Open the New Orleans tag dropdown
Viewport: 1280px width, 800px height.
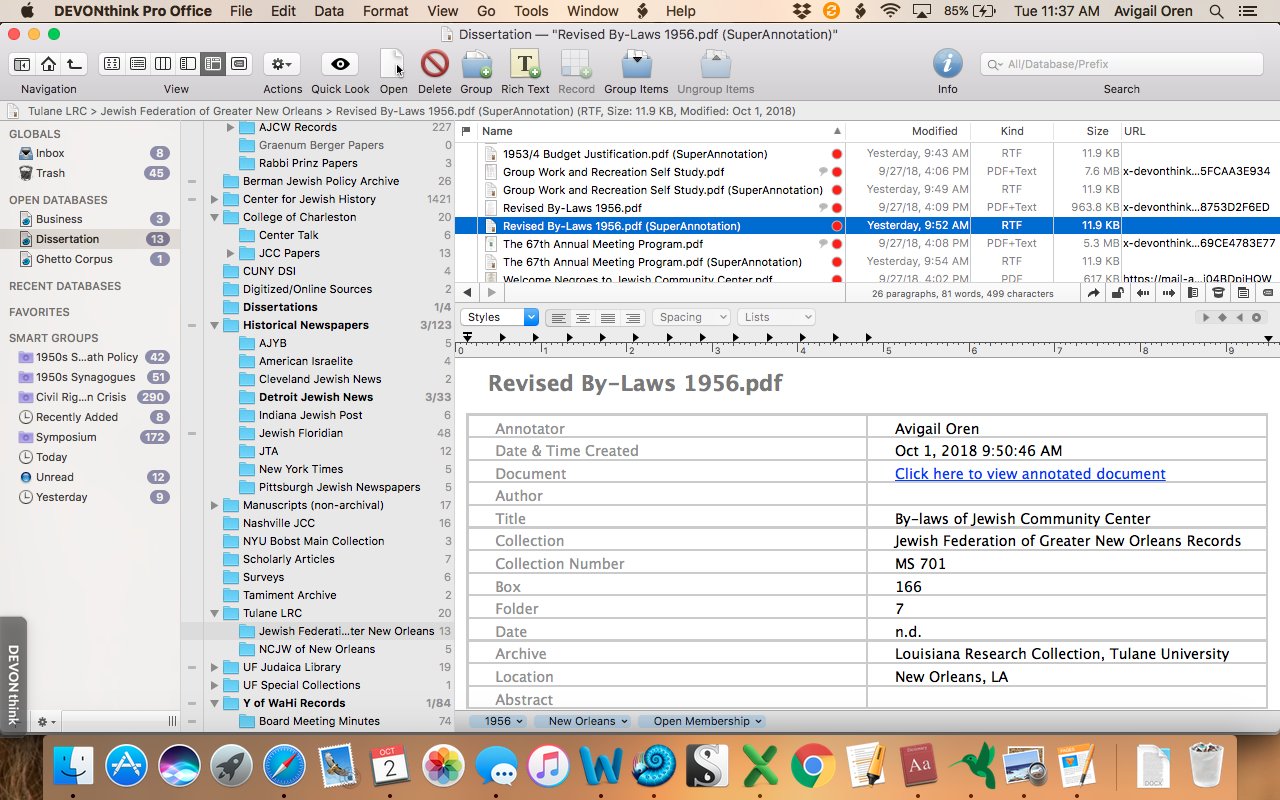coord(585,721)
